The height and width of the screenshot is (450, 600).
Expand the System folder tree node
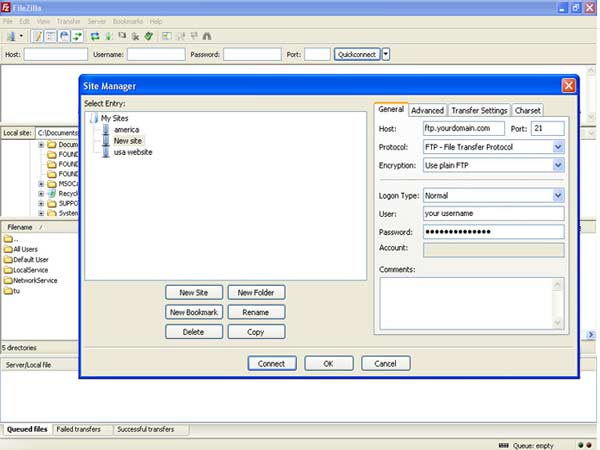click(41, 213)
